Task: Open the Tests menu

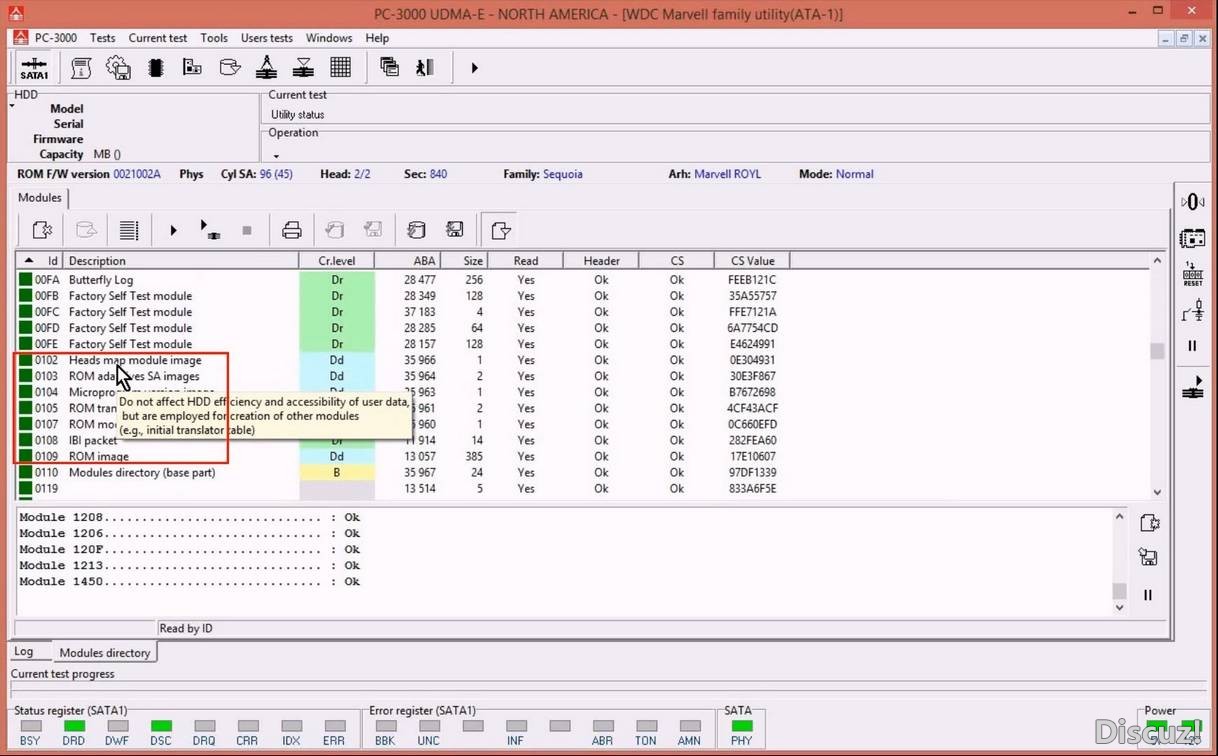Action: [x=103, y=38]
